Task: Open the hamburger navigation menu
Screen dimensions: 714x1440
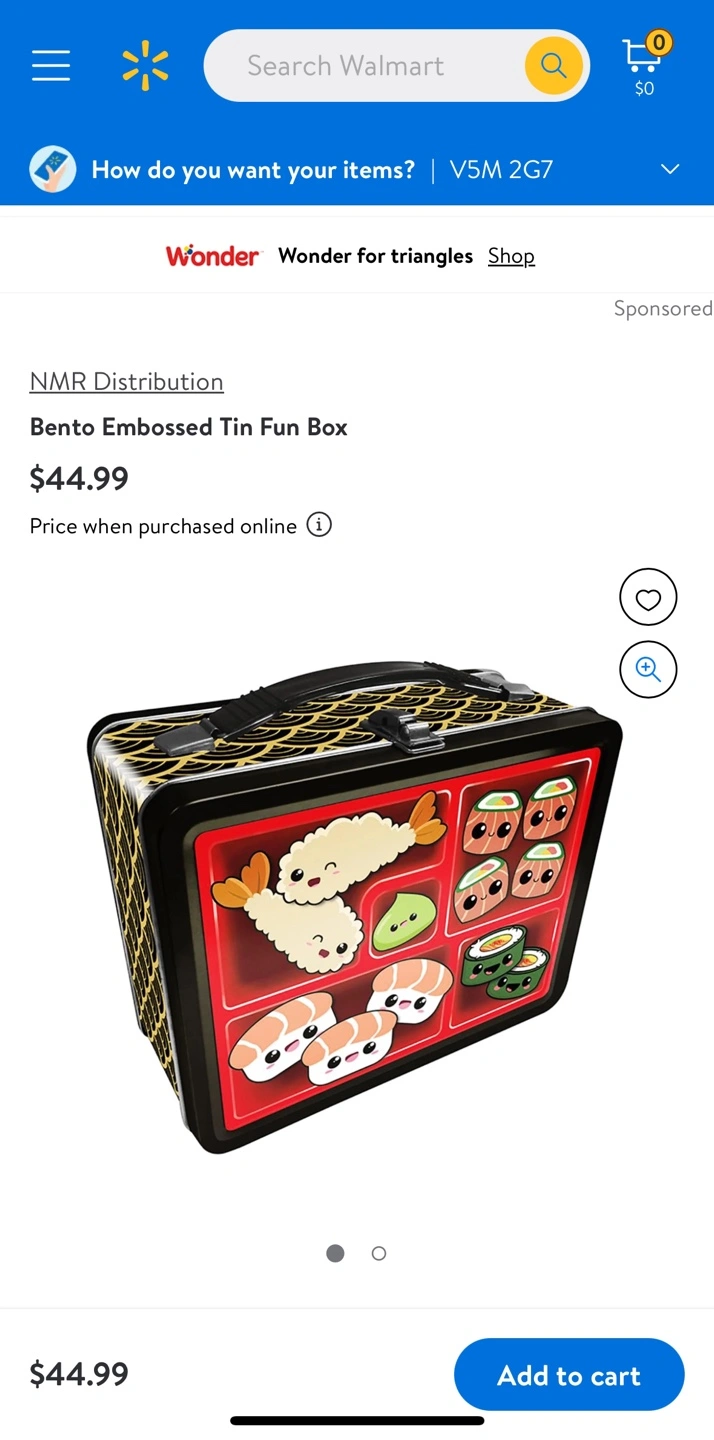Action: pyautogui.click(x=51, y=65)
